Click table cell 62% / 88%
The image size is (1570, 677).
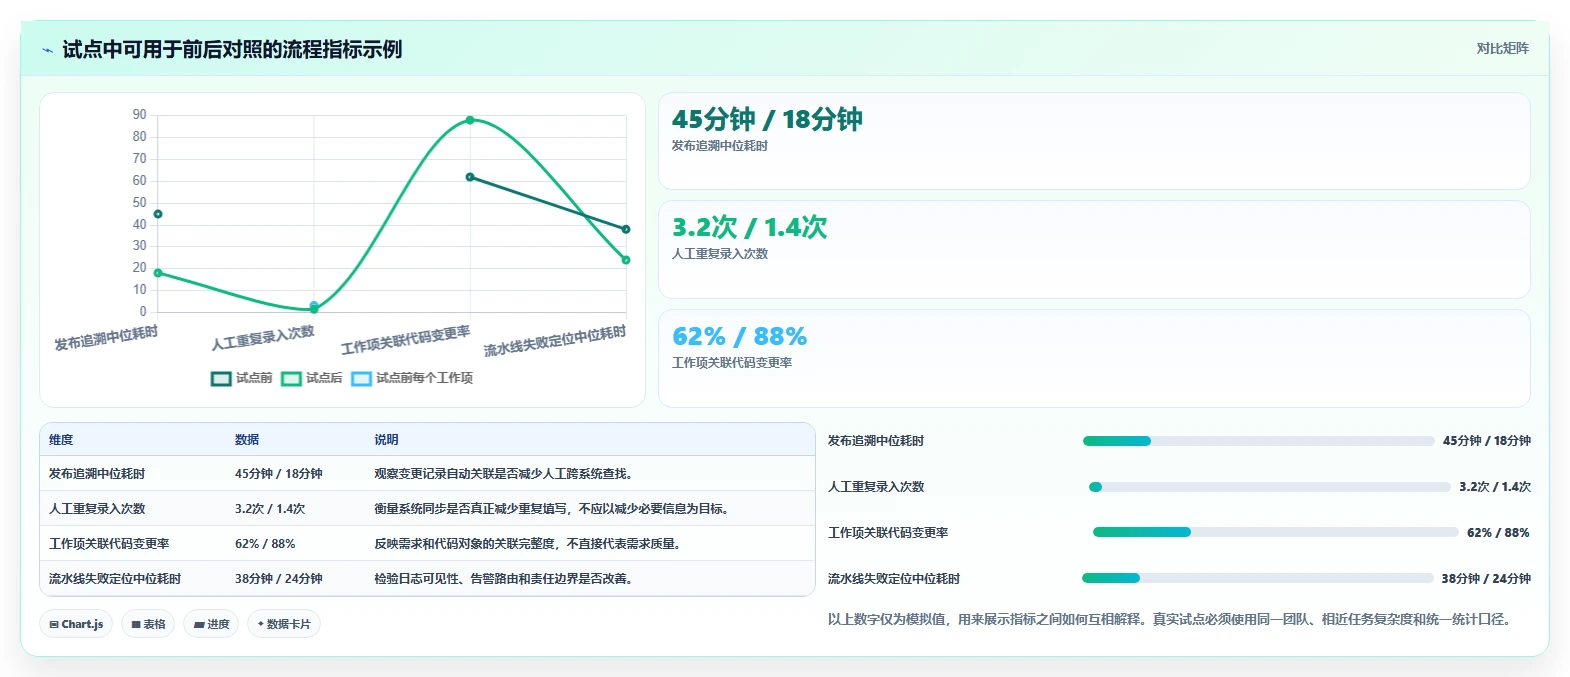pos(265,544)
